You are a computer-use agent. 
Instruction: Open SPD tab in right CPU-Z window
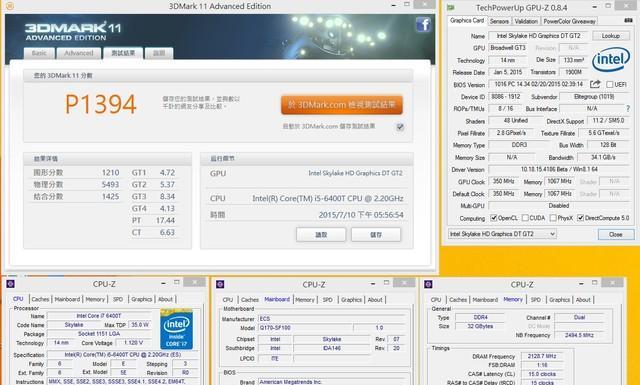click(536, 300)
